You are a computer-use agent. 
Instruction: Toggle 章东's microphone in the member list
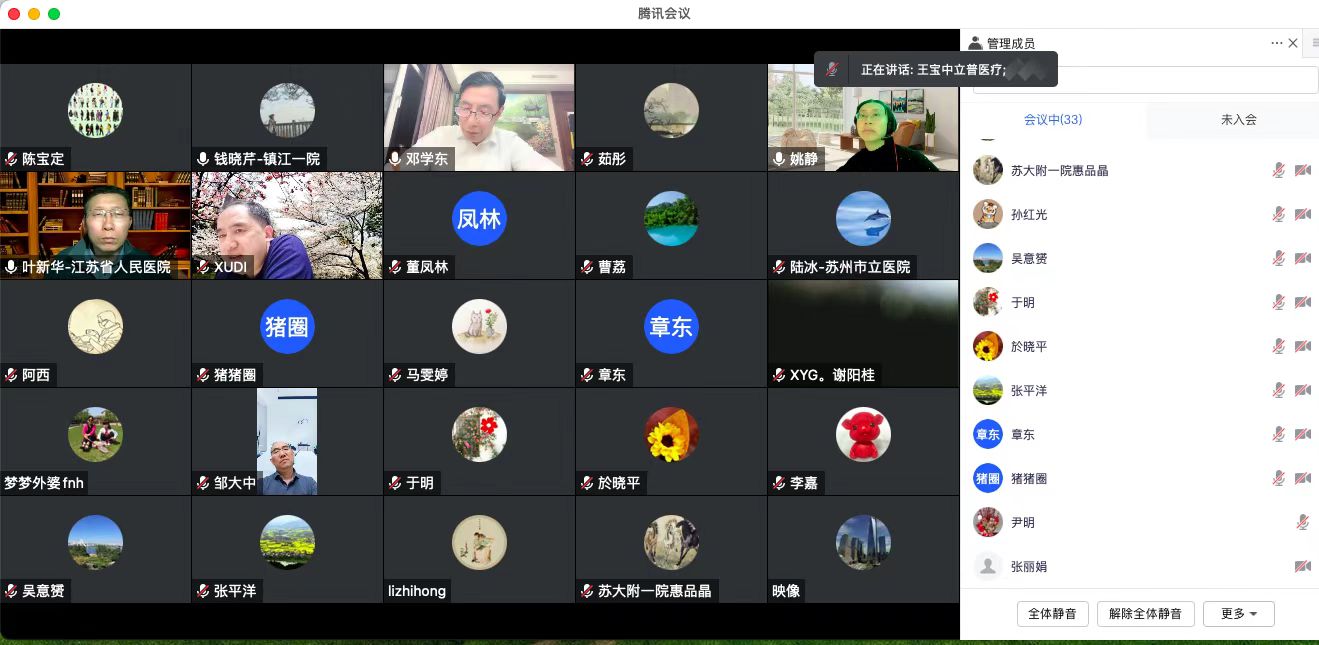1278,434
